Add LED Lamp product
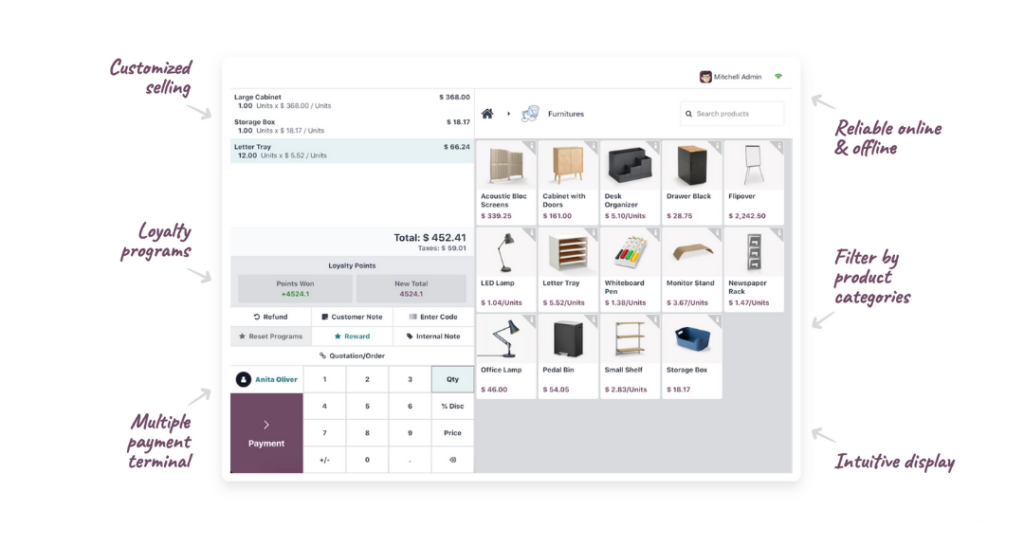 pyautogui.click(x=506, y=269)
